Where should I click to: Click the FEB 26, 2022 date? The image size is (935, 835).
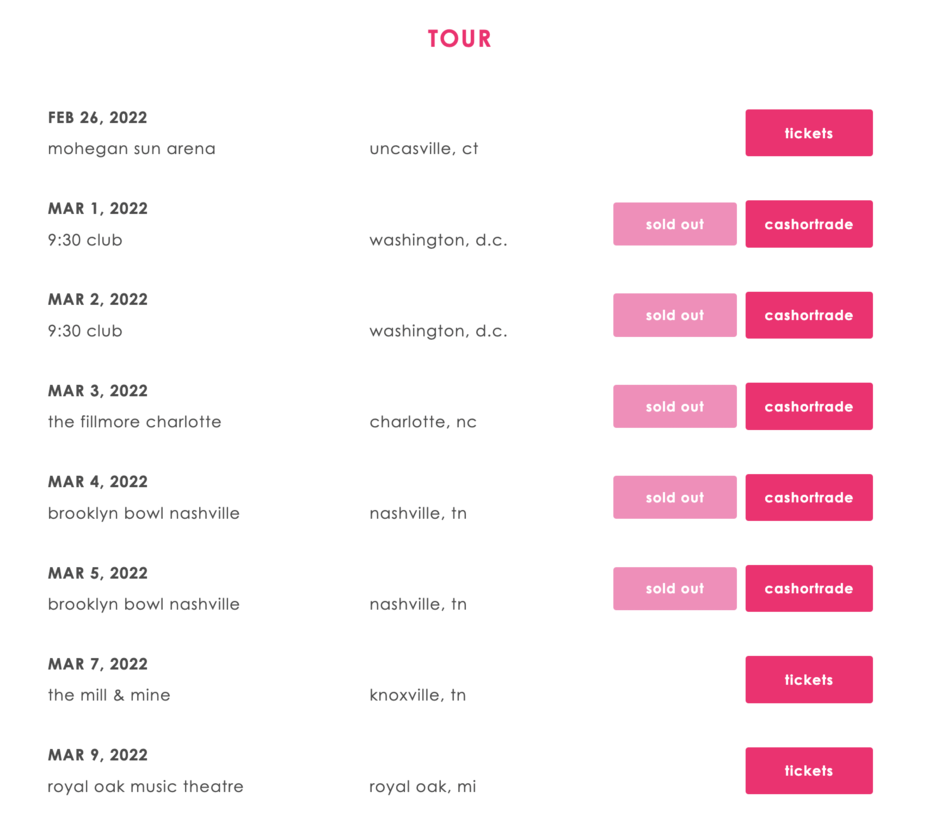[x=97, y=118]
